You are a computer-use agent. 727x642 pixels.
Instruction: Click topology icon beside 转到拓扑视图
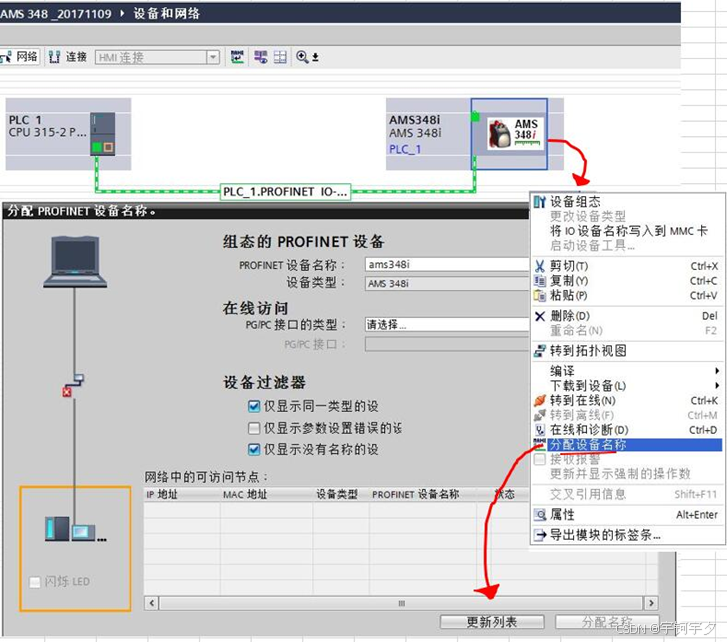click(x=540, y=351)
